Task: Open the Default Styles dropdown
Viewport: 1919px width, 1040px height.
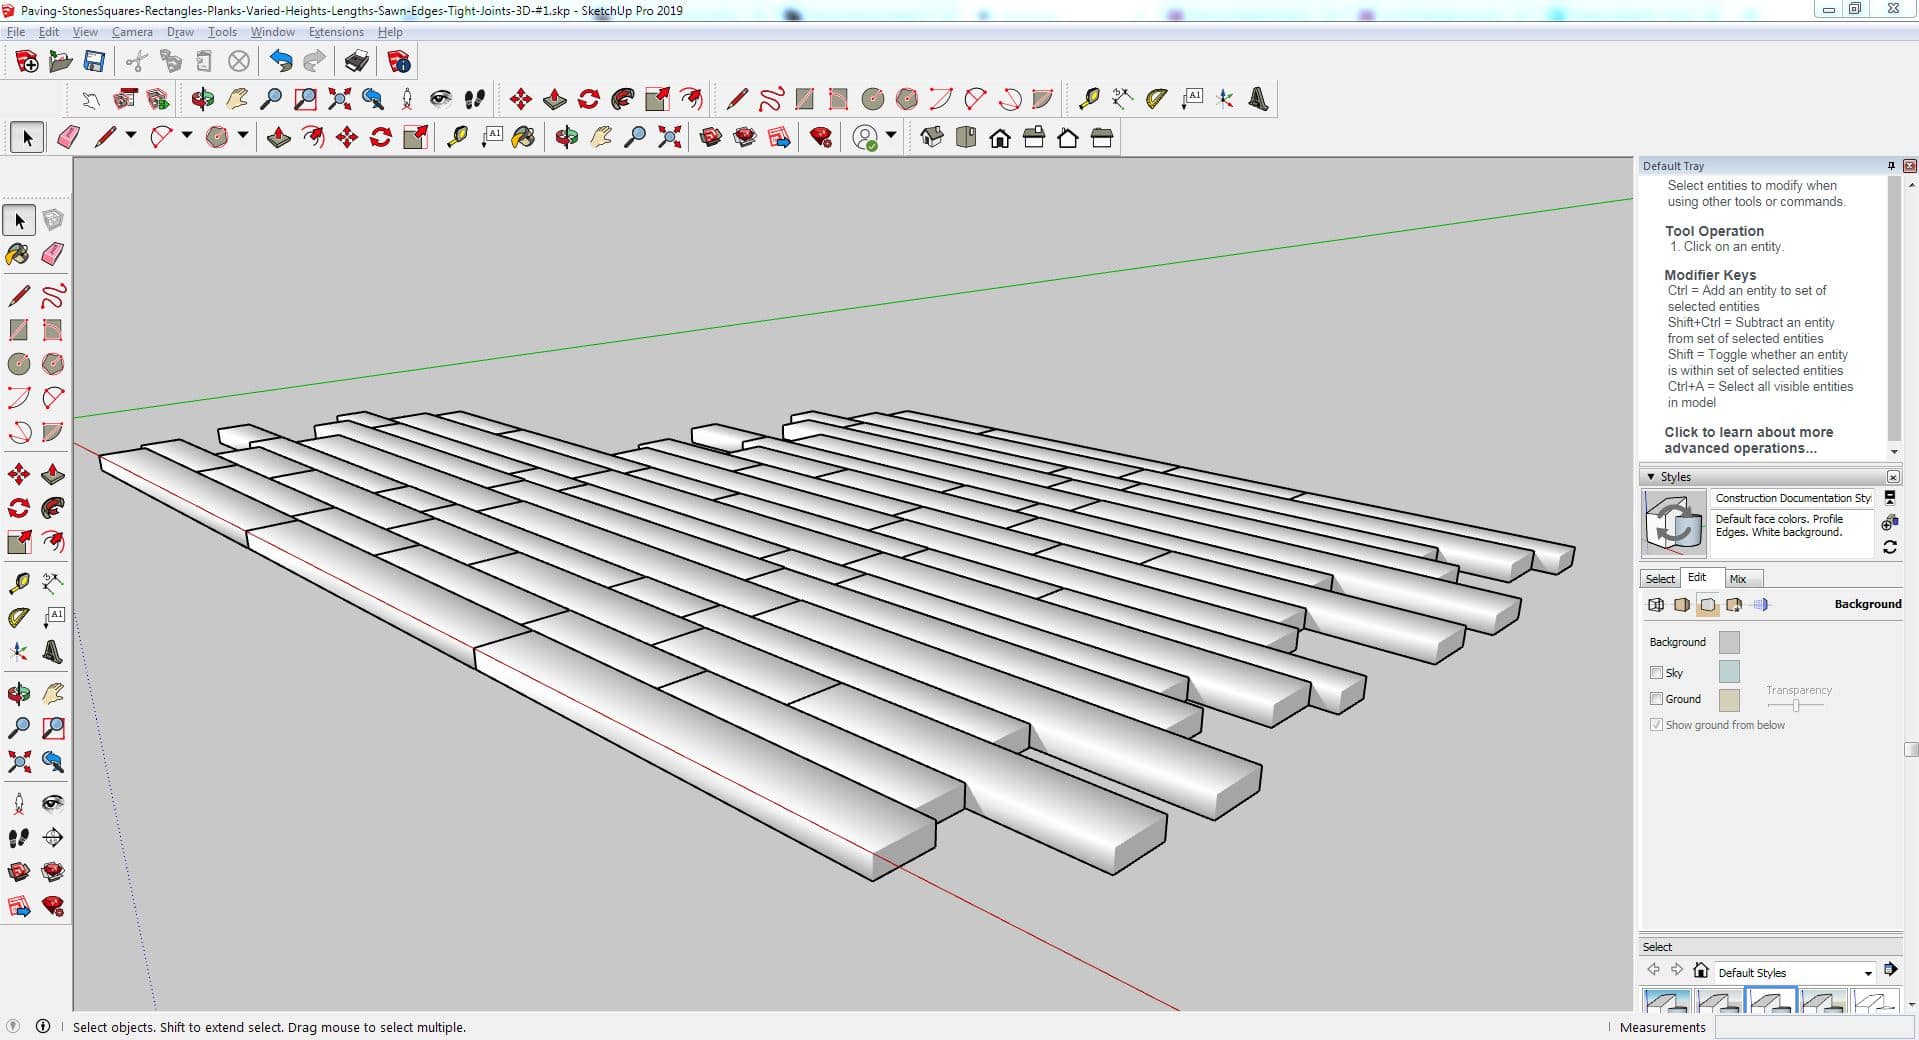Action: 1867,973
